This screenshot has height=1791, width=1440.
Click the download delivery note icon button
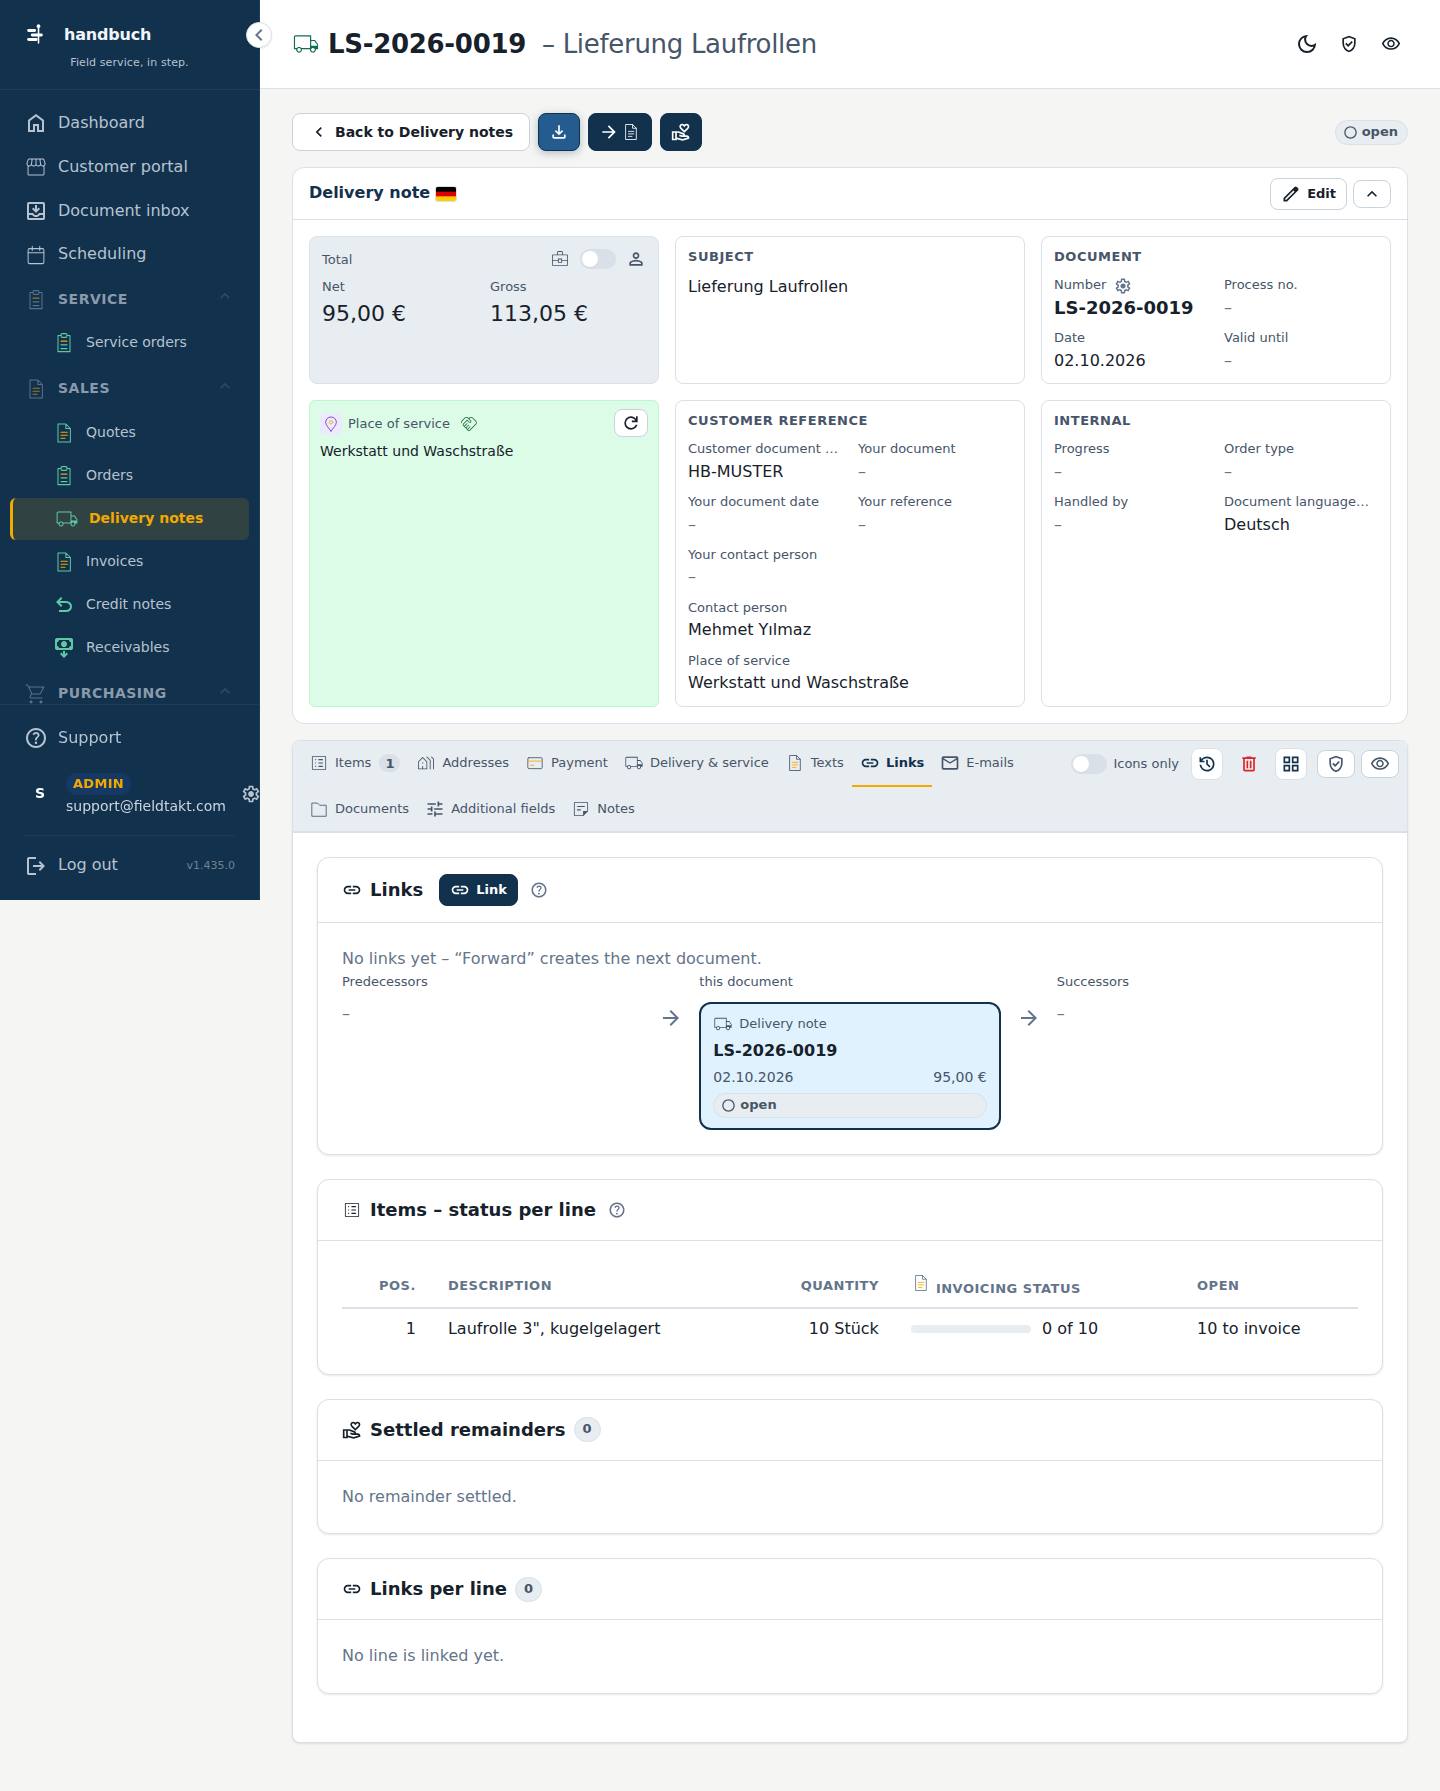(559, 132)
